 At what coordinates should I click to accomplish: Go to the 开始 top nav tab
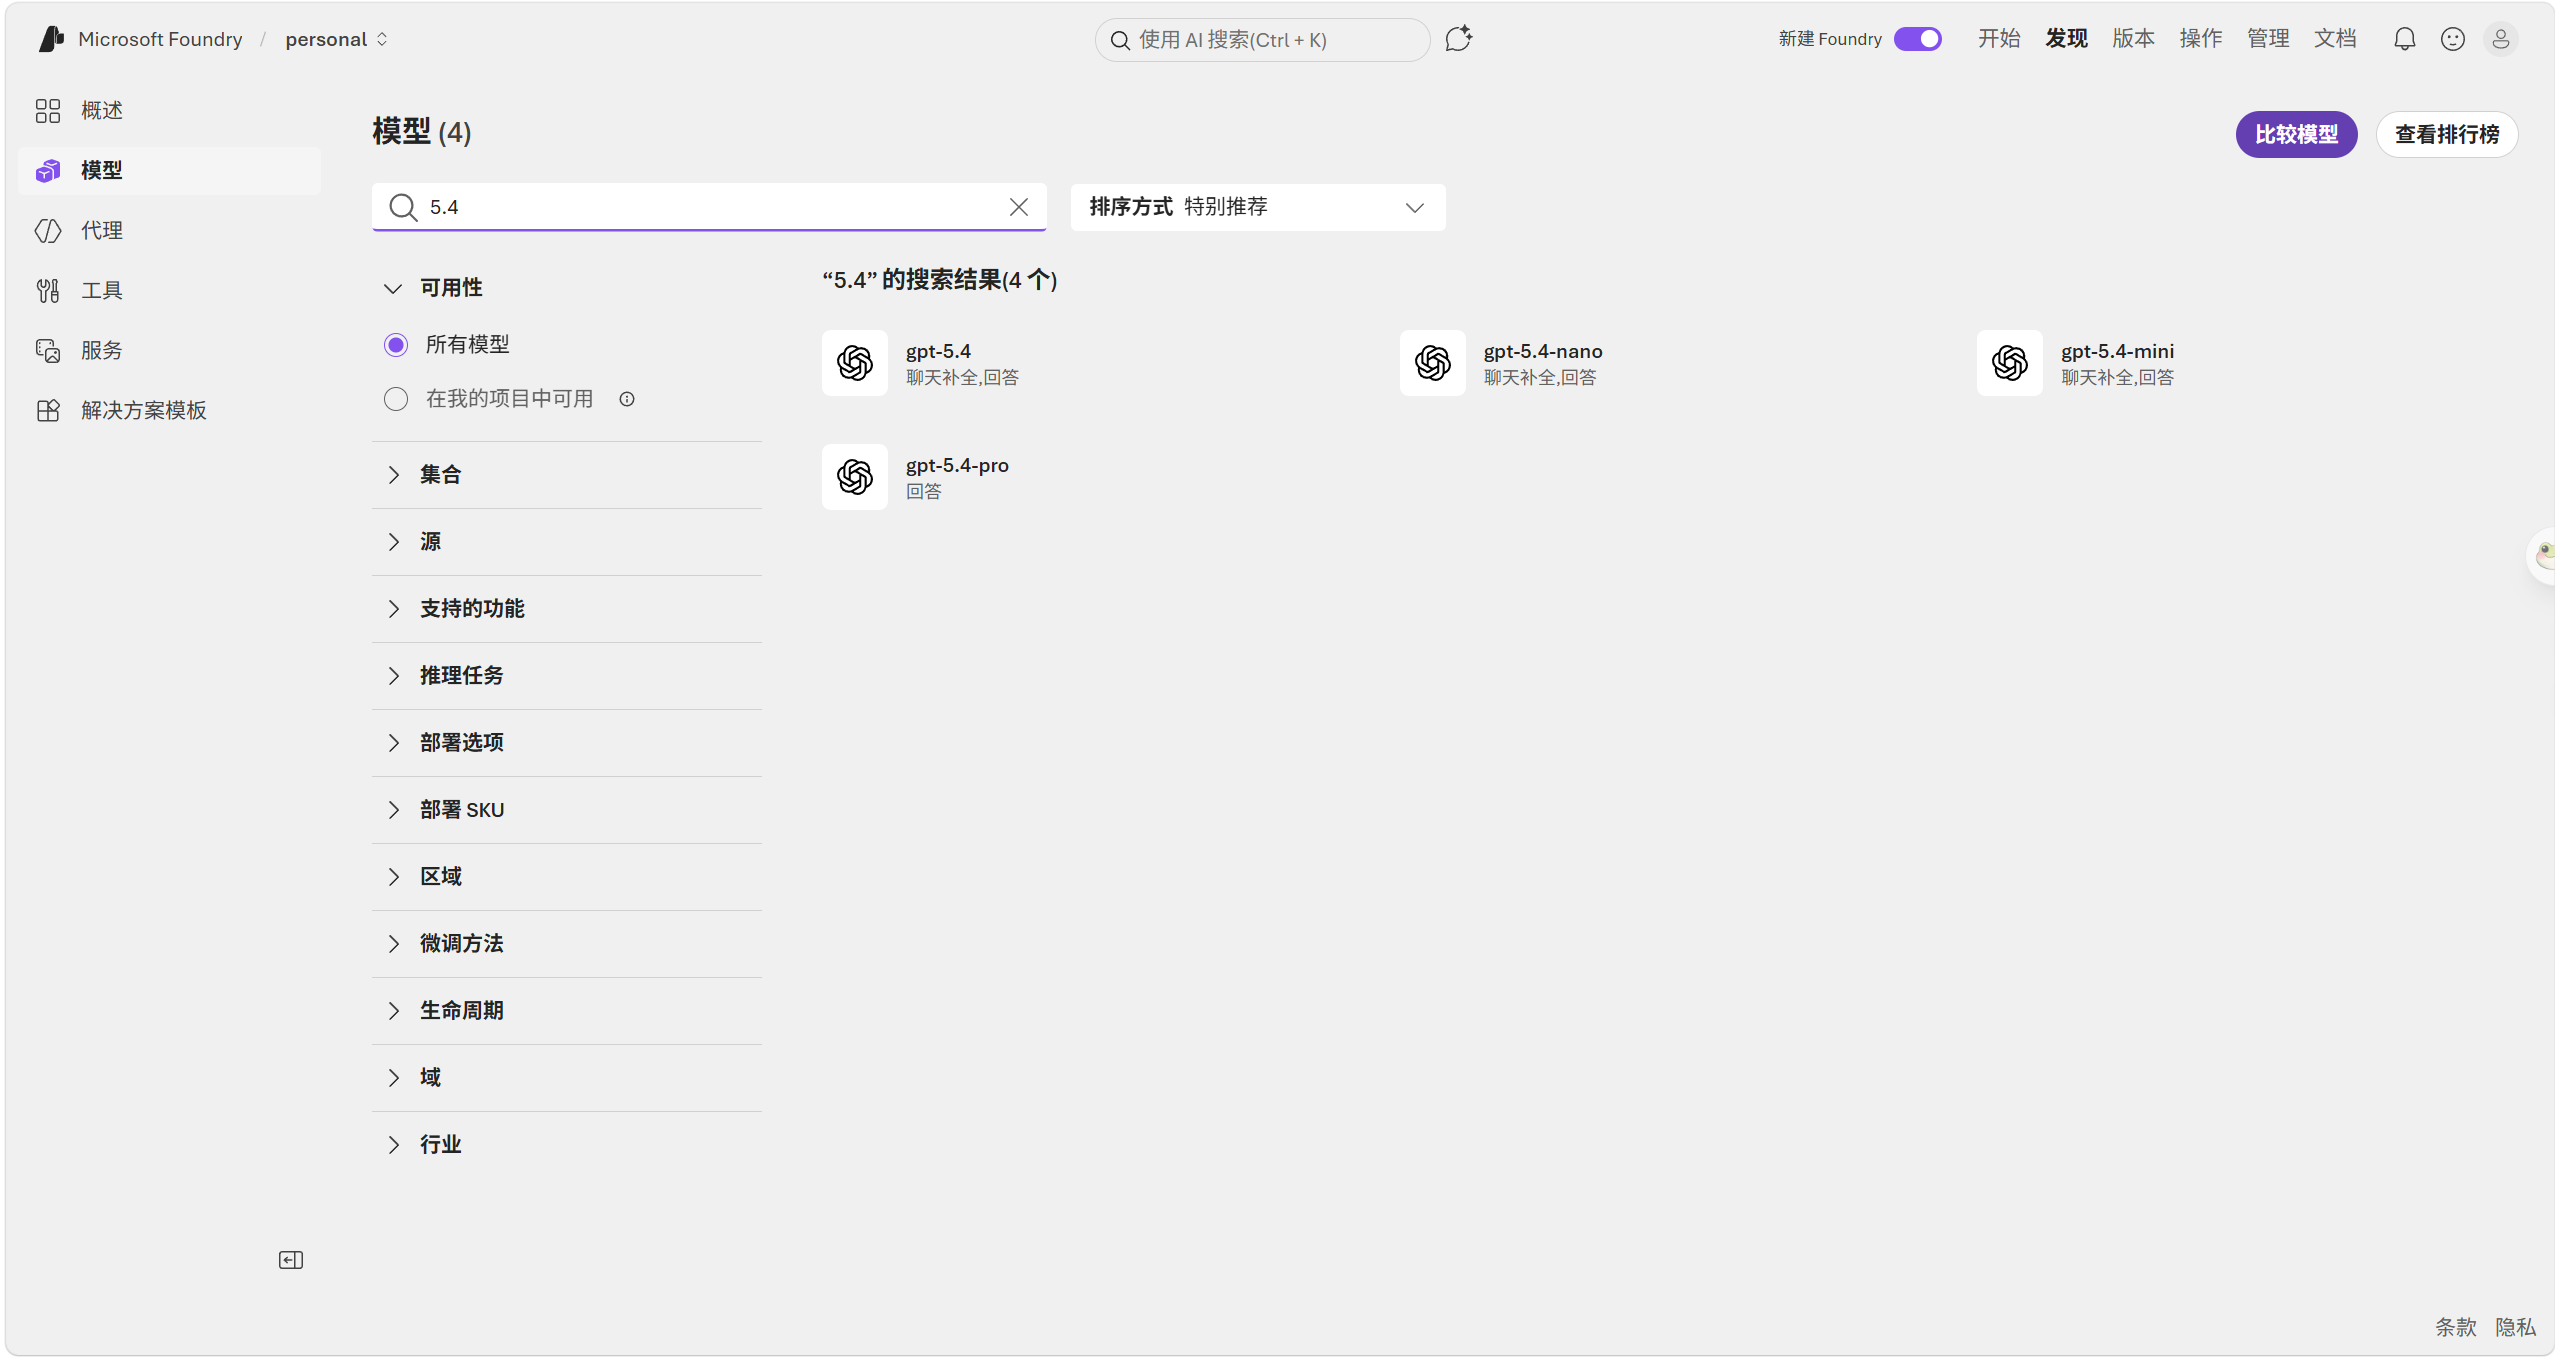click(x=1999, y=39)
